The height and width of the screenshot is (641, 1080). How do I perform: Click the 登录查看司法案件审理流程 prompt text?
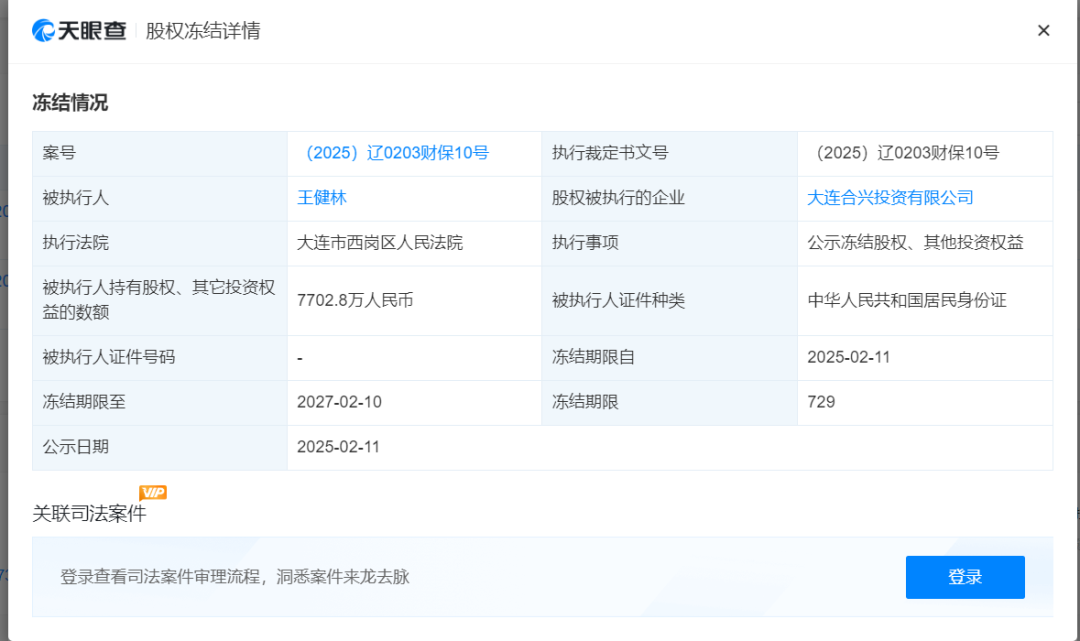(235, 577)
